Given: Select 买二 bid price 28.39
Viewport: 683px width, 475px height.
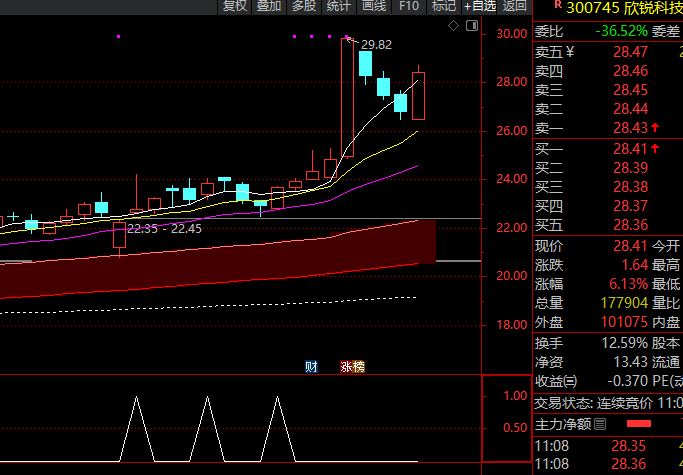Looking at the screenshot, I should [x=630, y=168].
